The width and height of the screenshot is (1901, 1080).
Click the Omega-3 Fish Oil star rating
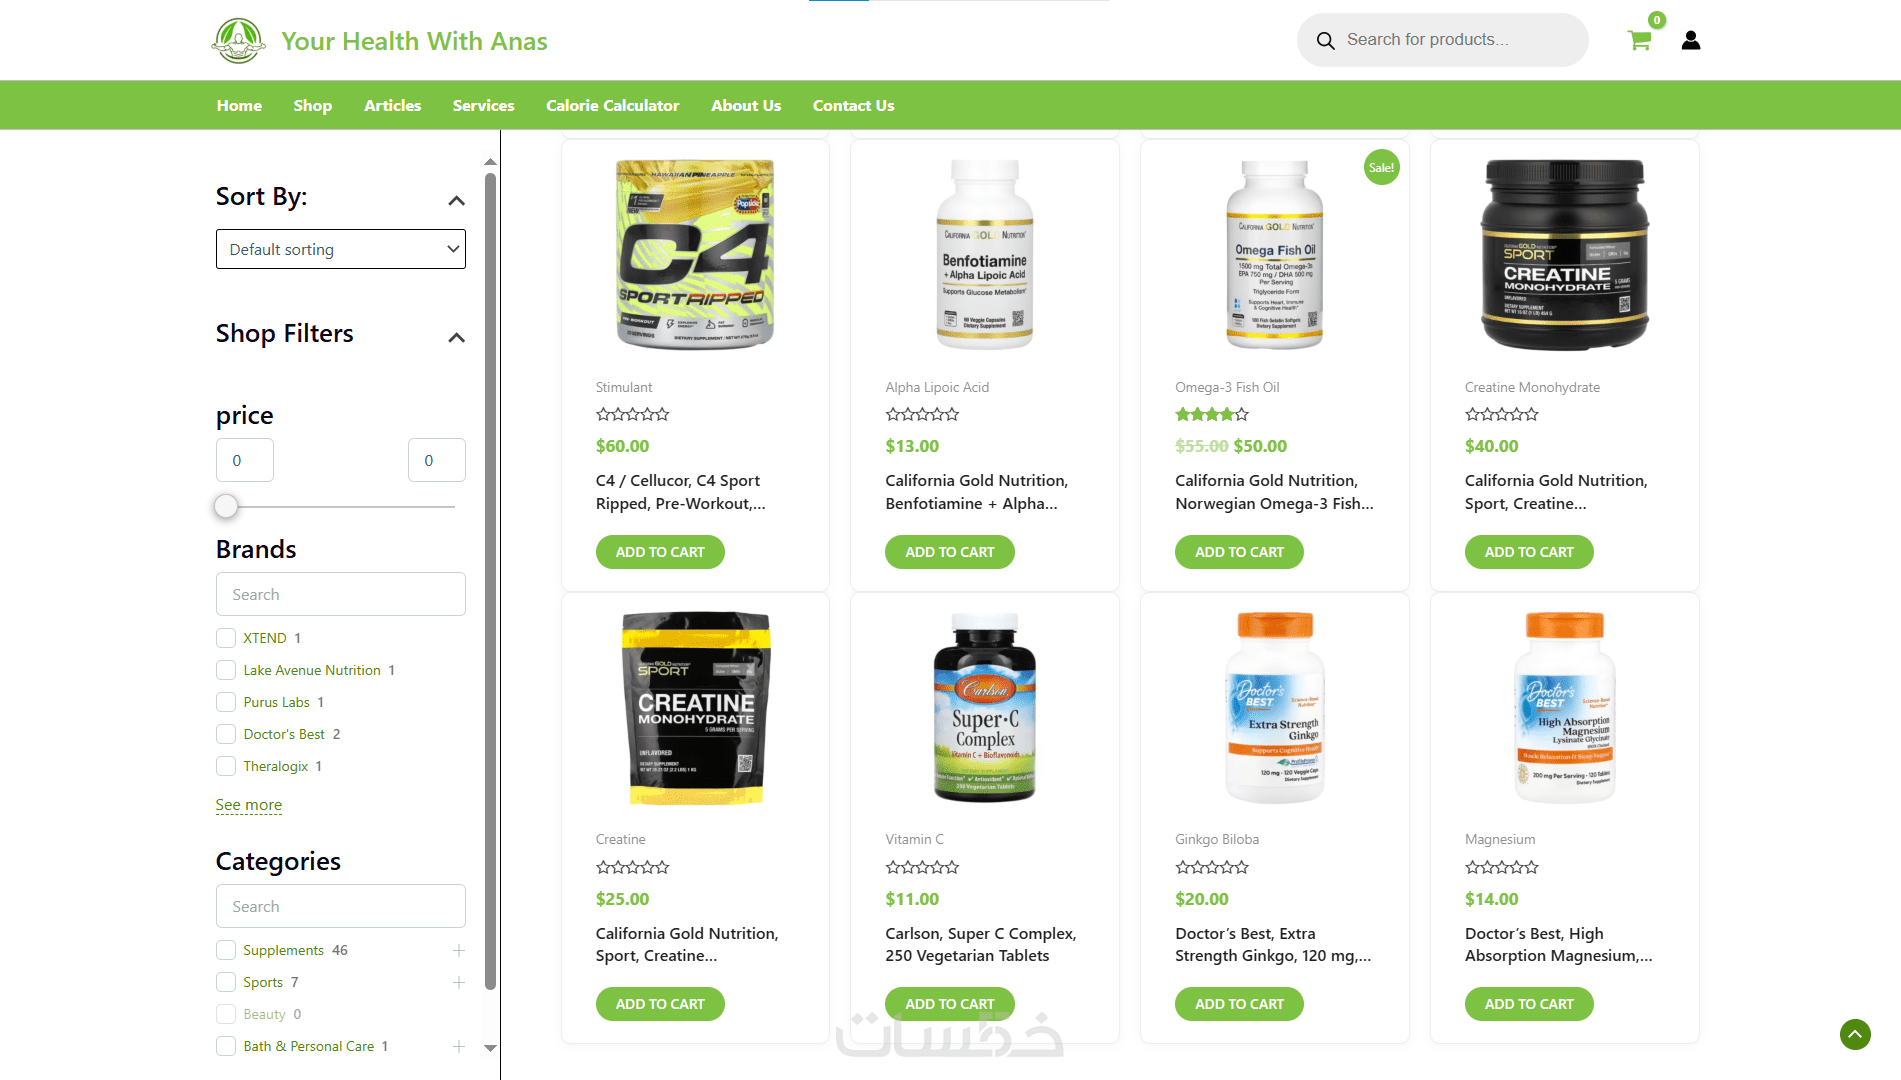click(x=1212, y=414)
